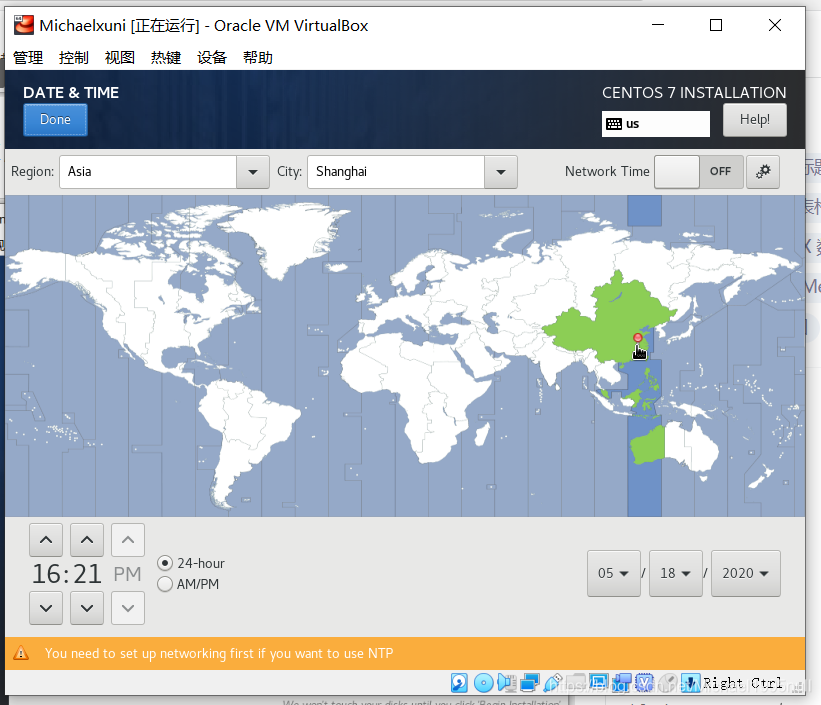Click the display settings status icon

(599, 682)
